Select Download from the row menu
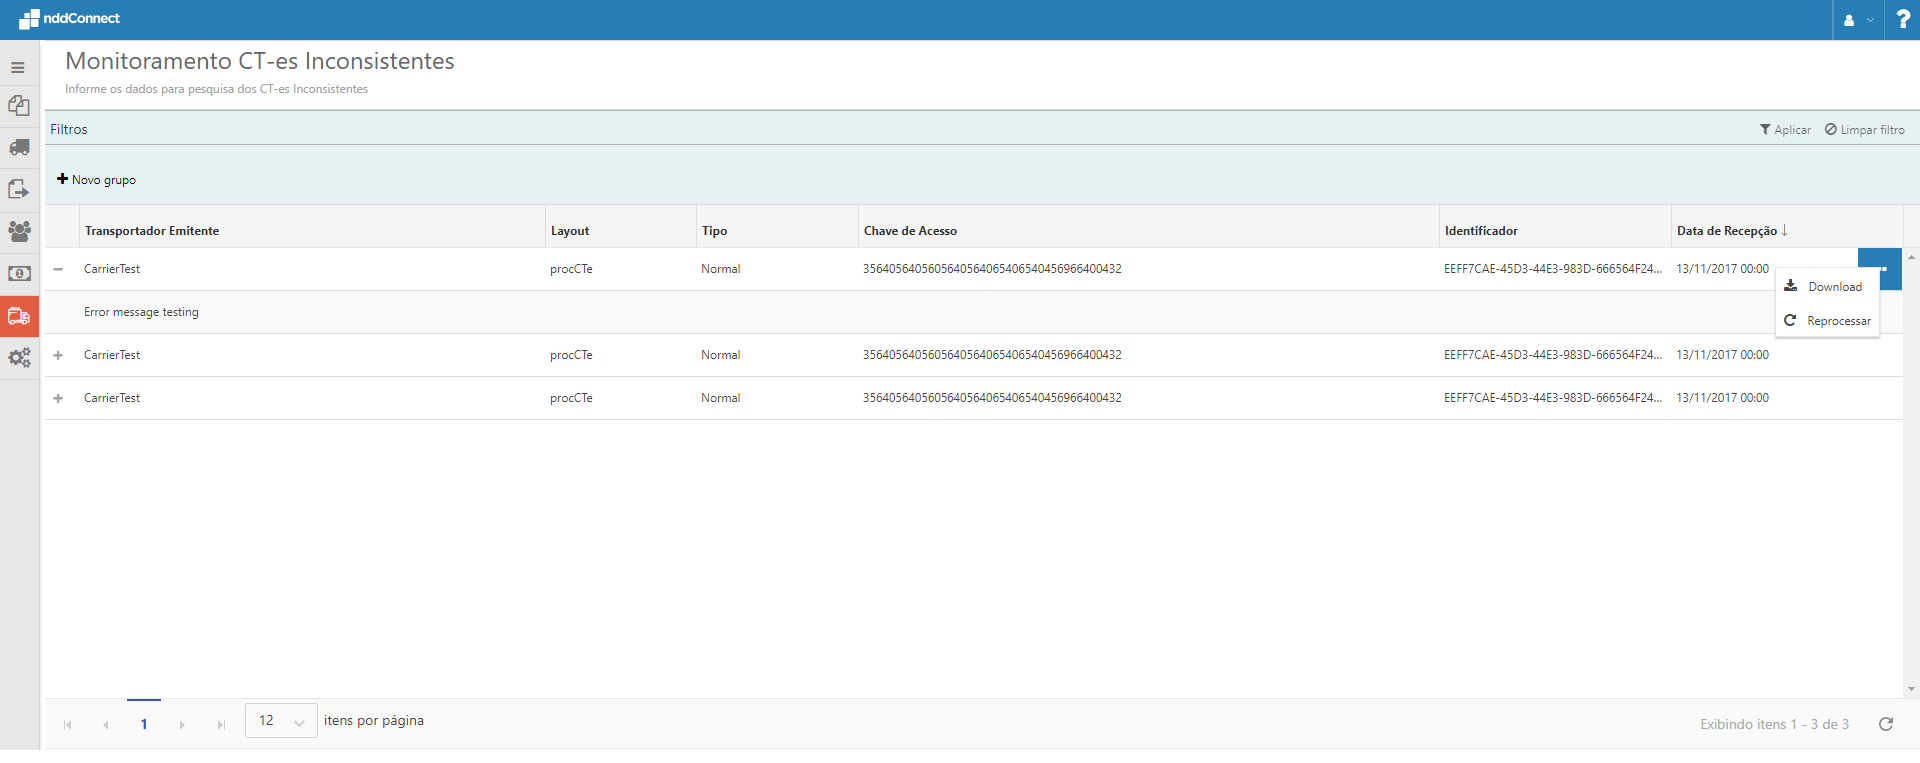The height and width of the screenshot is (763, 1920). pyautogui.click(x=1834, y=287)
